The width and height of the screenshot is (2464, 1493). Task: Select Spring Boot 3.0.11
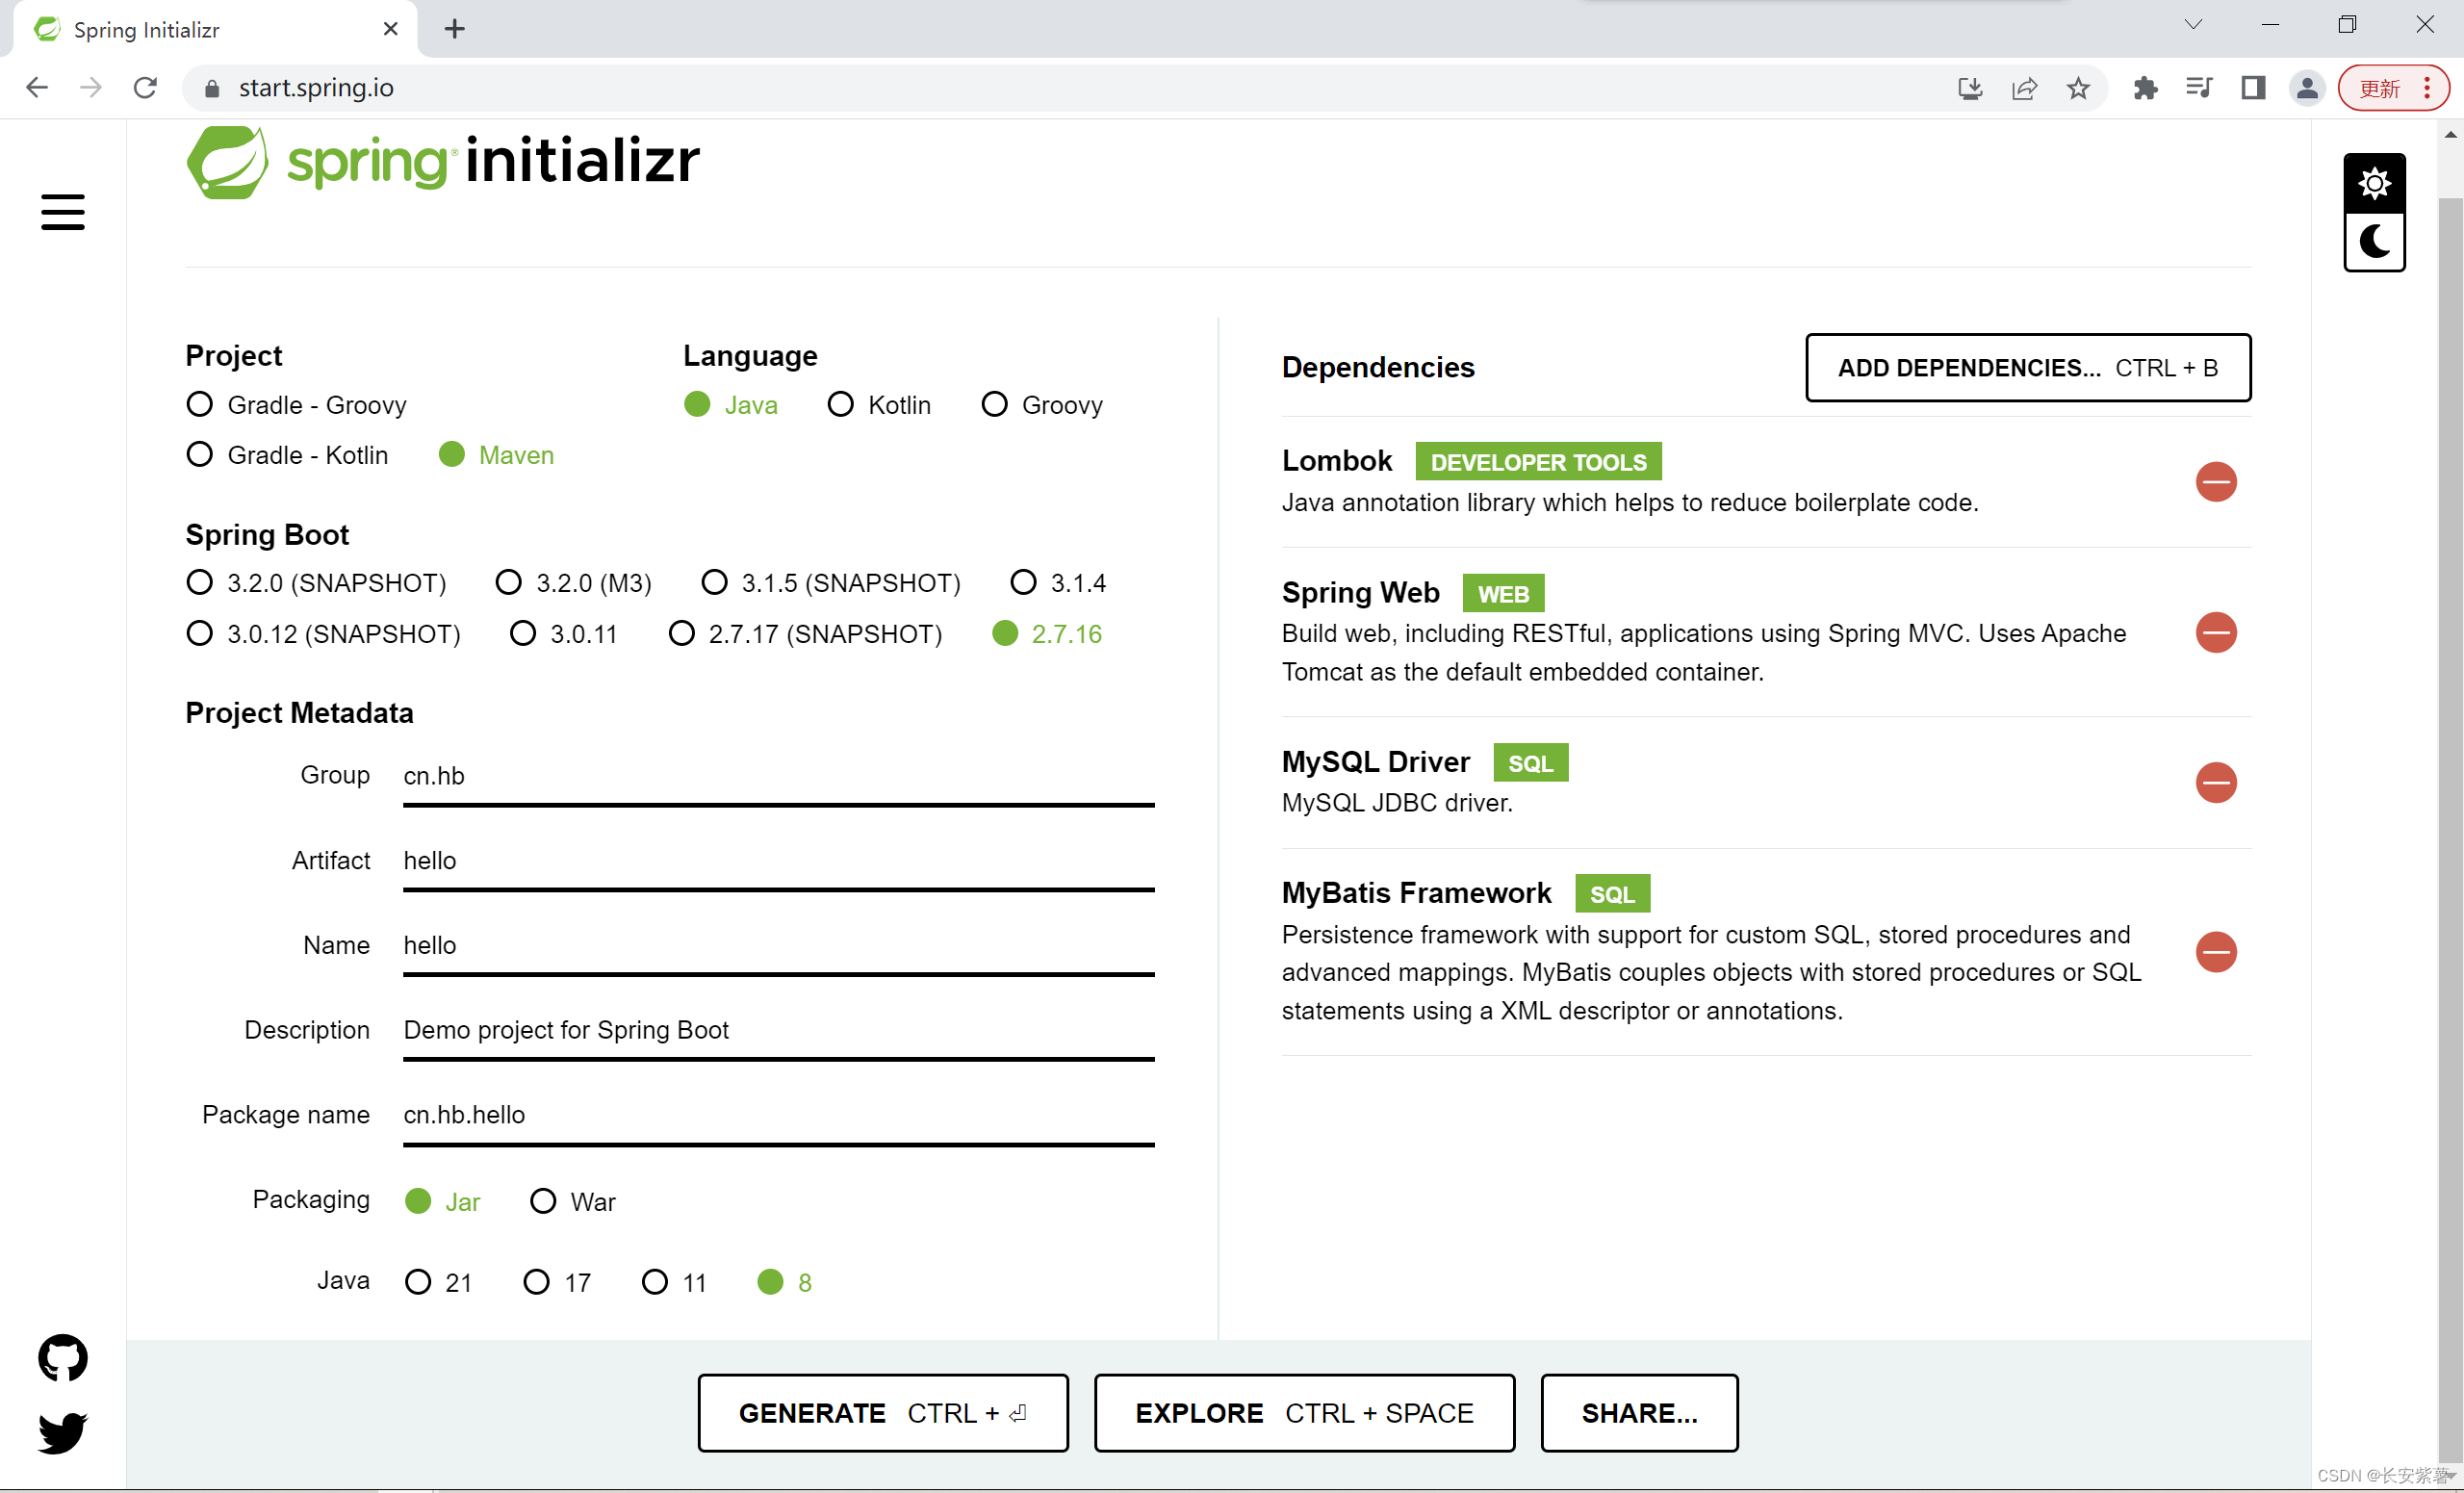click(x=563, y=633)
